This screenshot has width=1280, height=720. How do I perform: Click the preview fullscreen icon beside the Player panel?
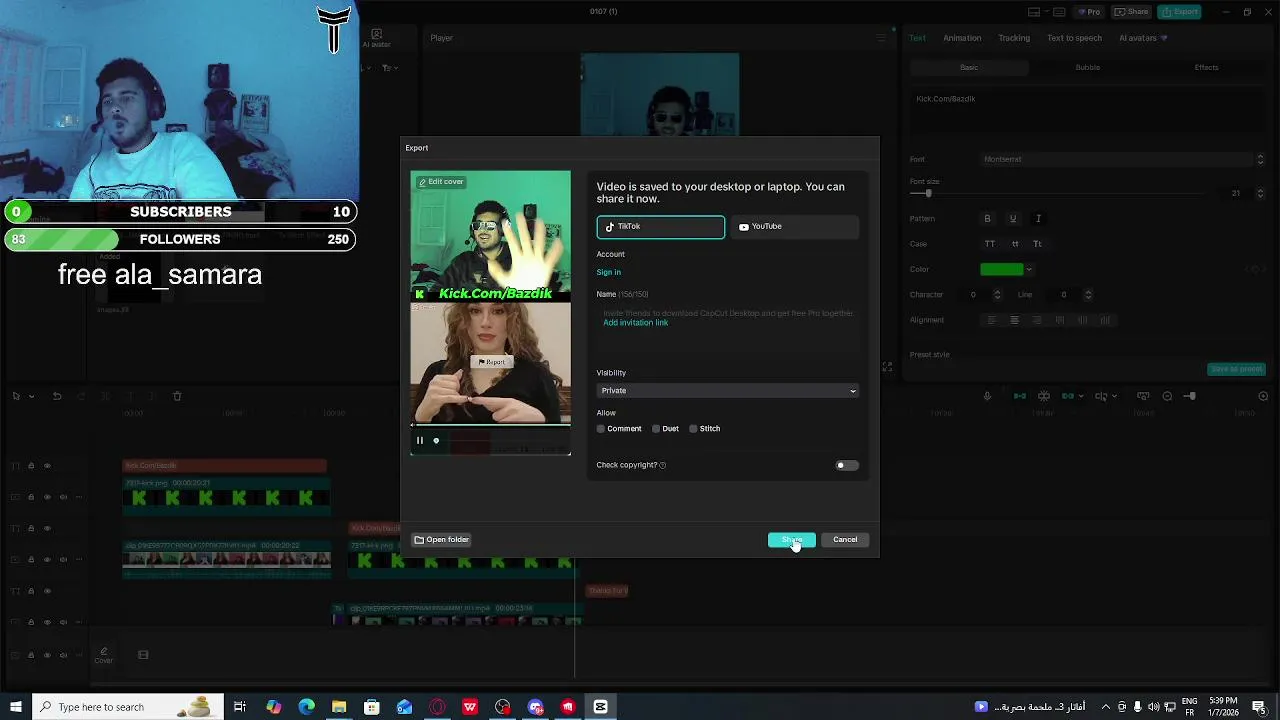pos(887,367)
